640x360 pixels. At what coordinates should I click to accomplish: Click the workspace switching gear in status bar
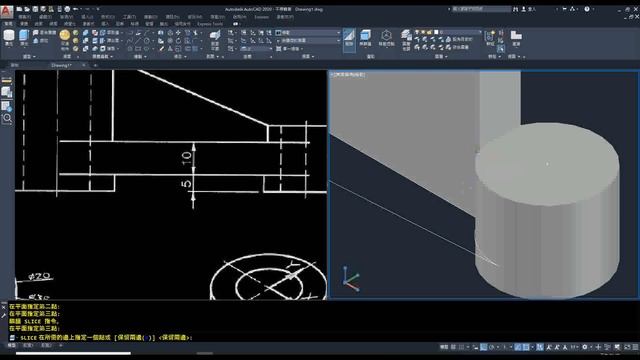click(x=585, y=347)
